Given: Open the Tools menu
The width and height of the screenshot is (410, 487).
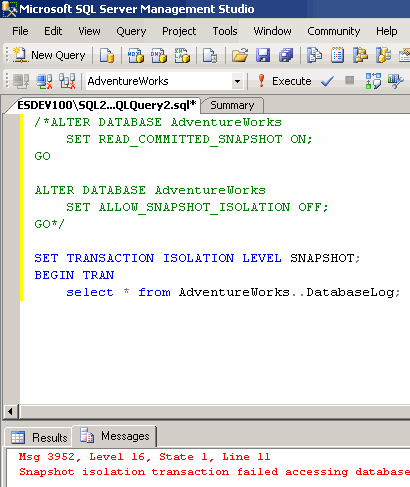Looking at the screenshot, I should [225, 31].
